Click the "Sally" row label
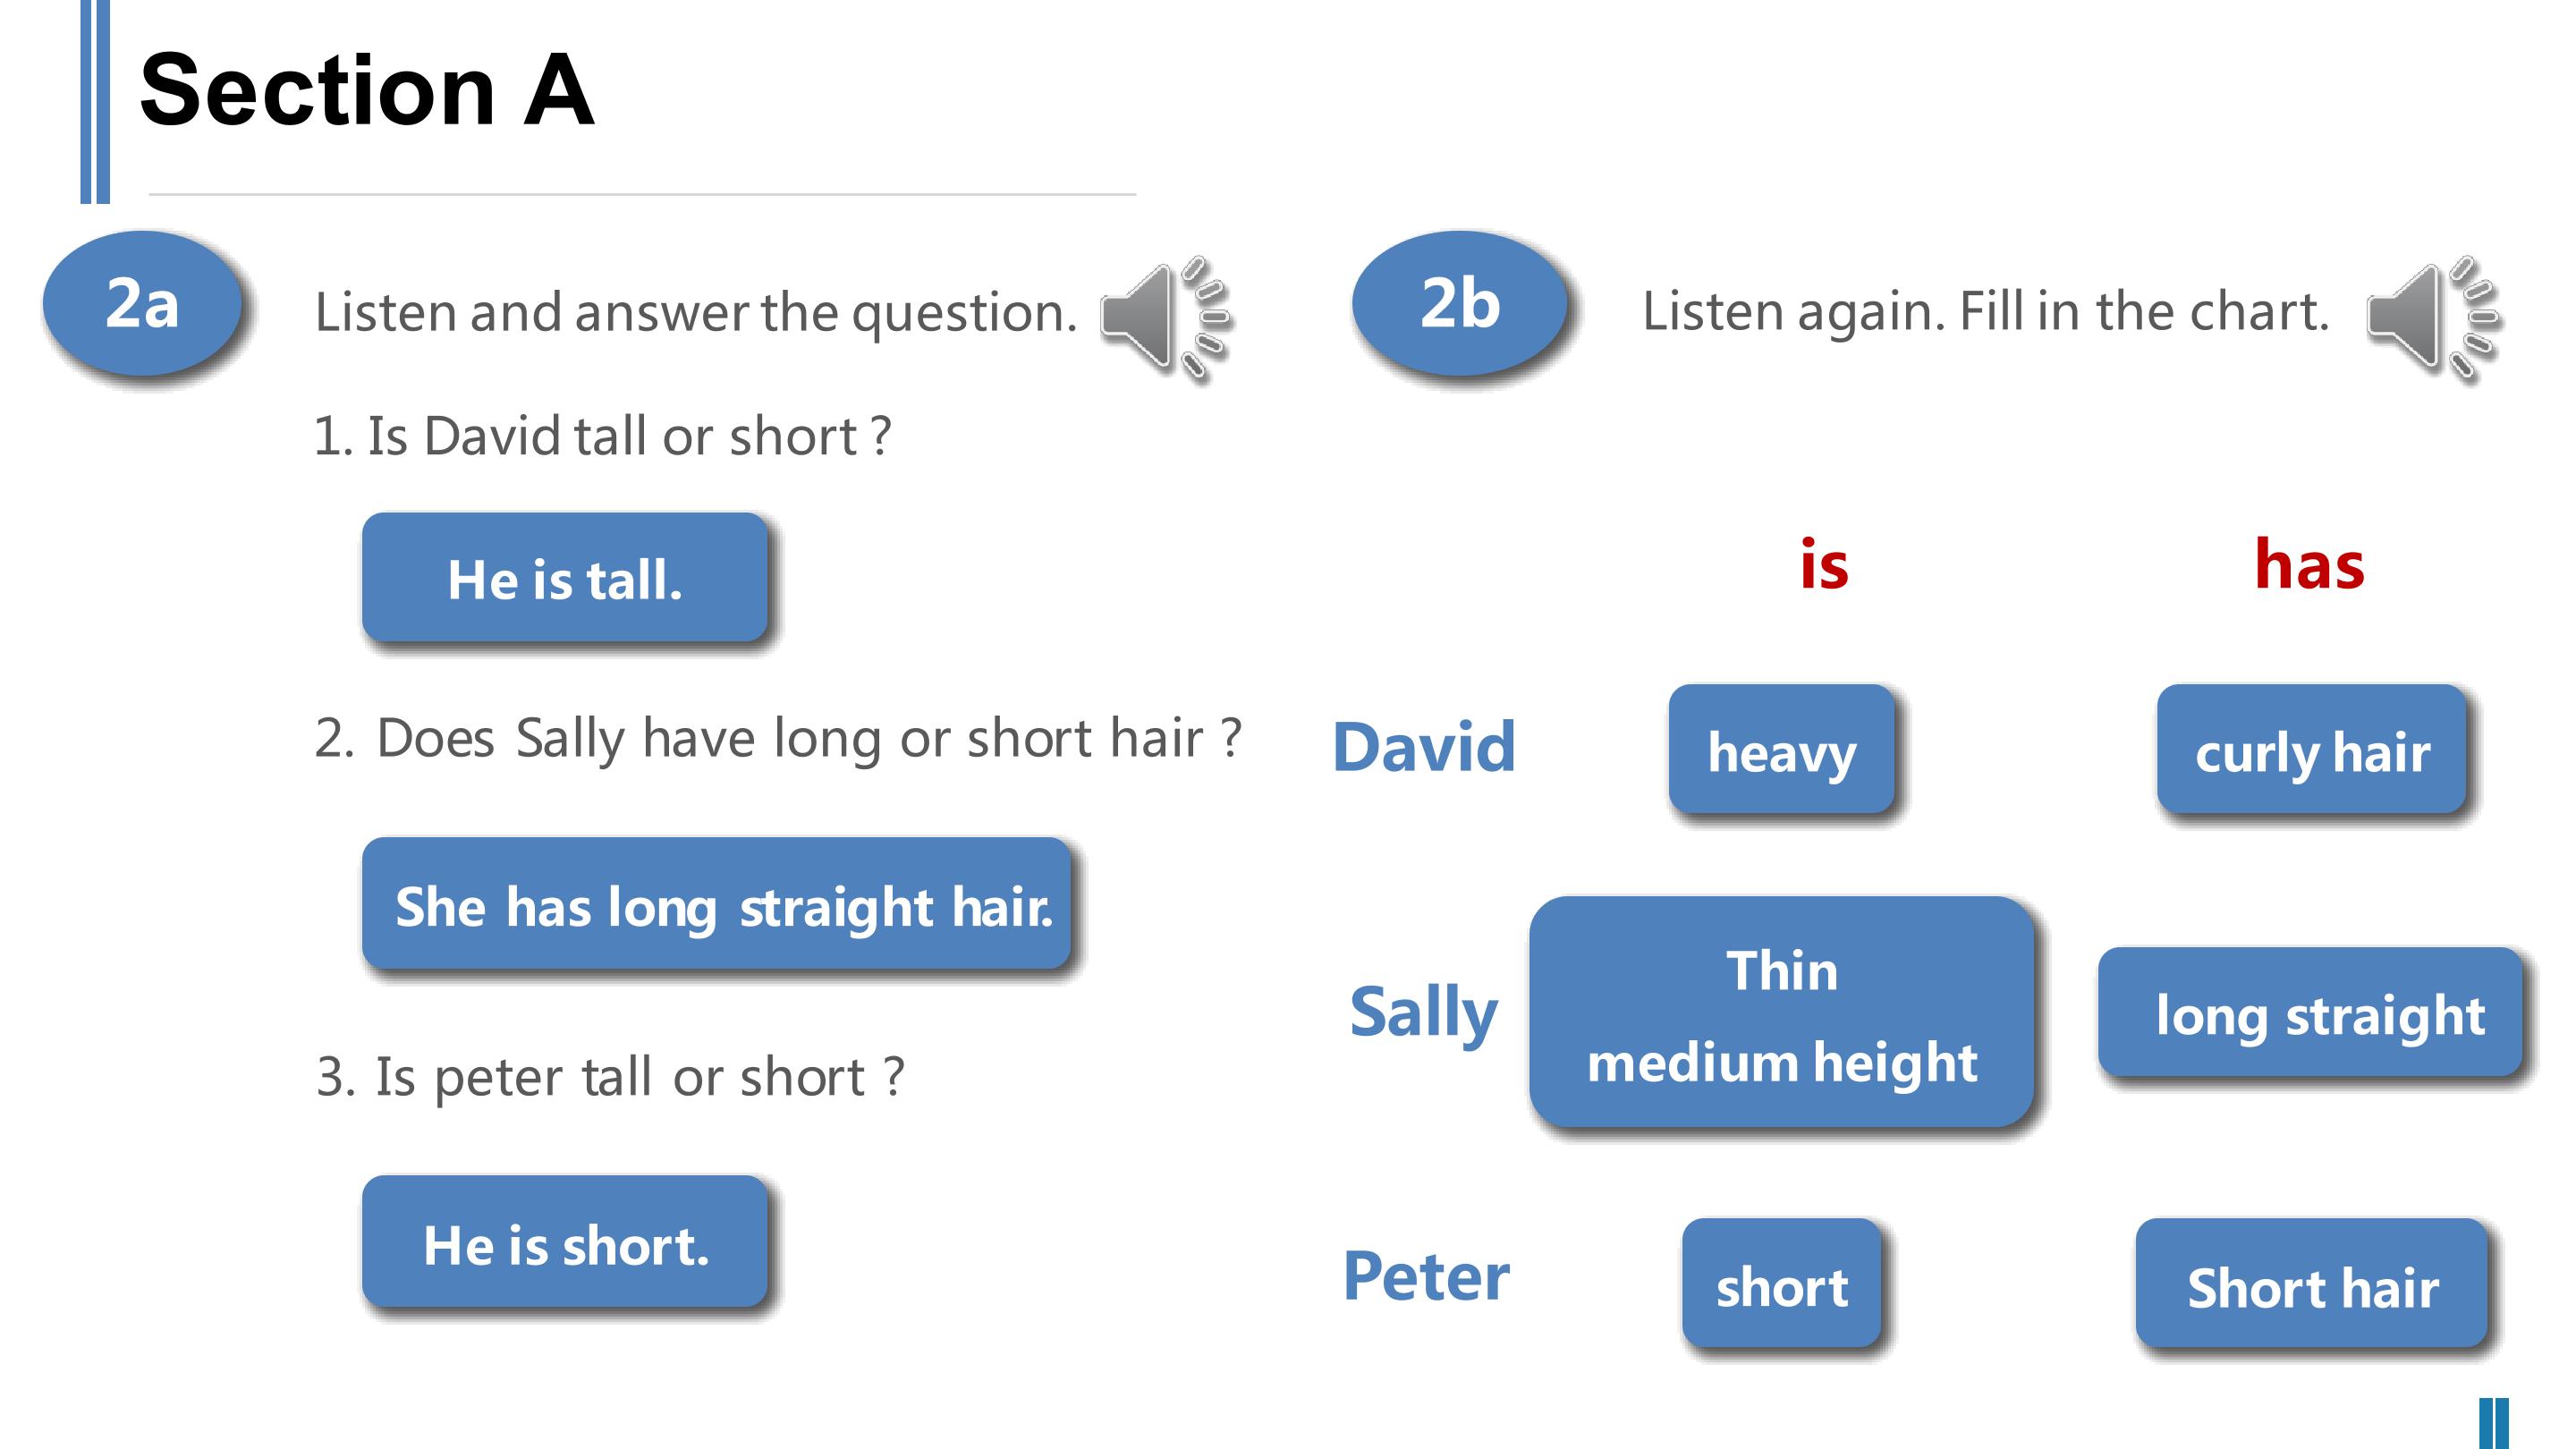The image size is (2576, 1449). click(x=1423, y=1012)
